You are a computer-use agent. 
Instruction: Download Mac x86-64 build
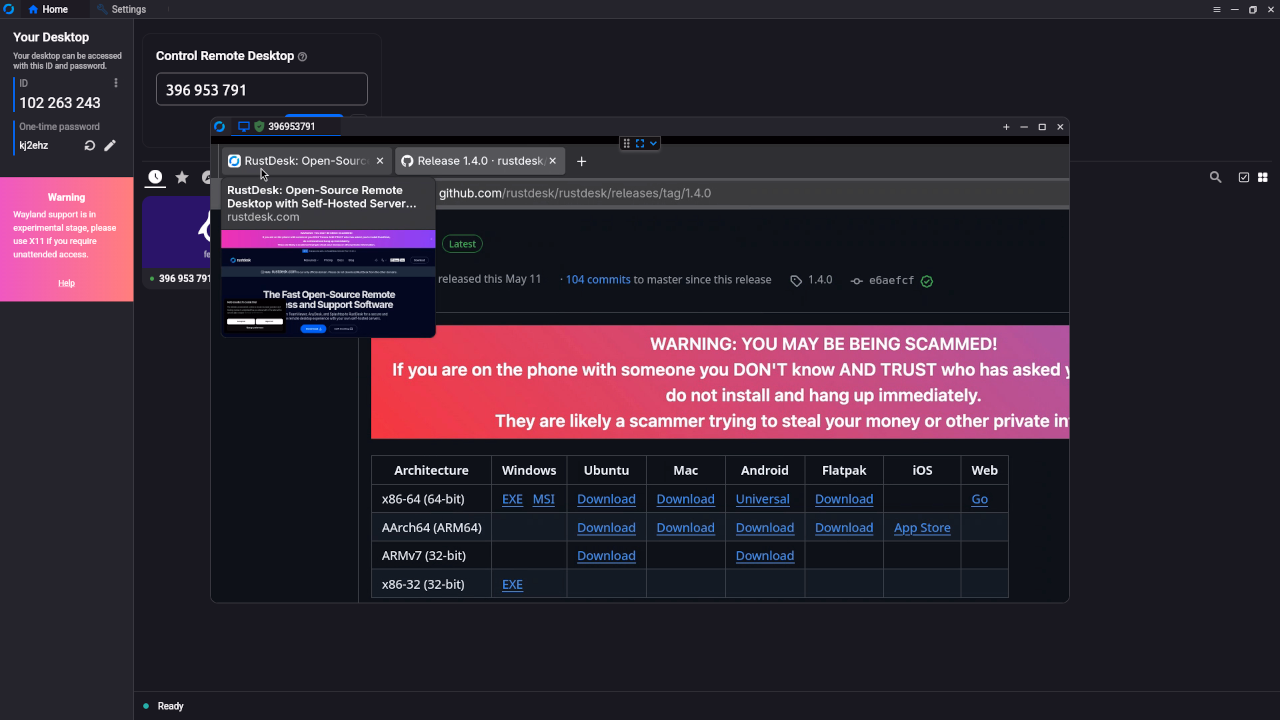click(685, 499)
